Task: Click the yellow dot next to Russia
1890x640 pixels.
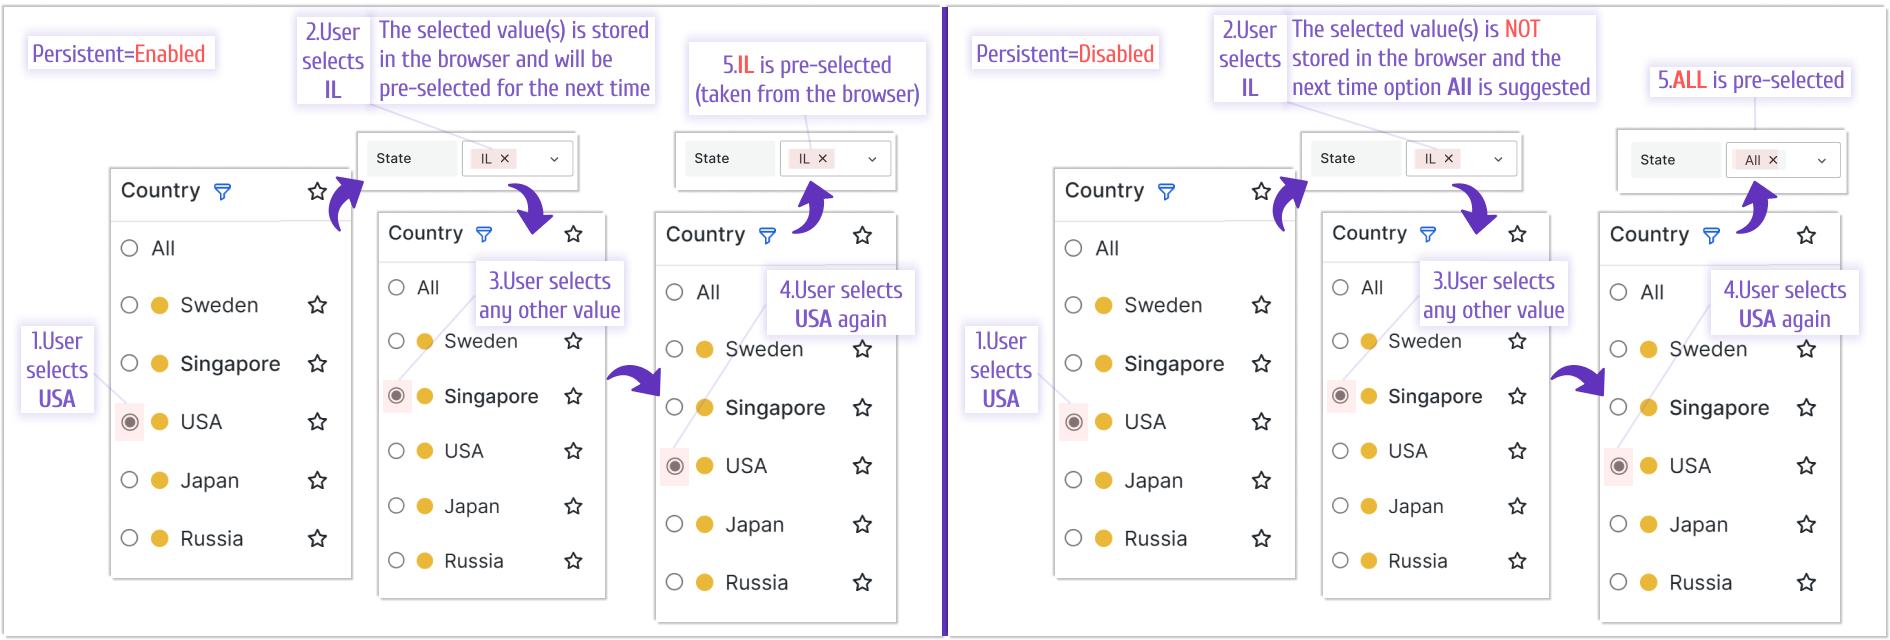Action: [160, 538]
